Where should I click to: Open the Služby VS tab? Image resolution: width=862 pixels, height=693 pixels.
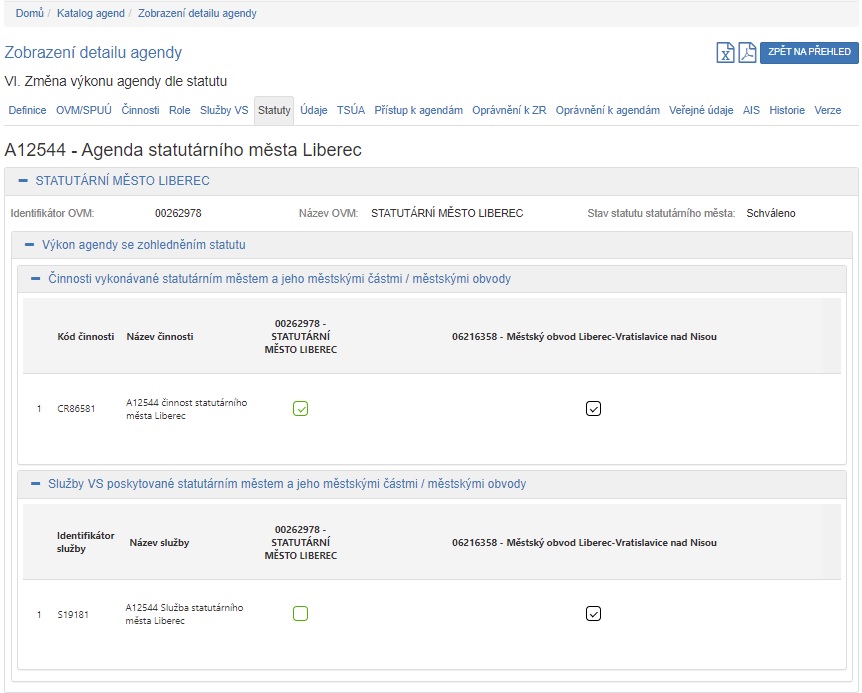[x=224, y=111]
